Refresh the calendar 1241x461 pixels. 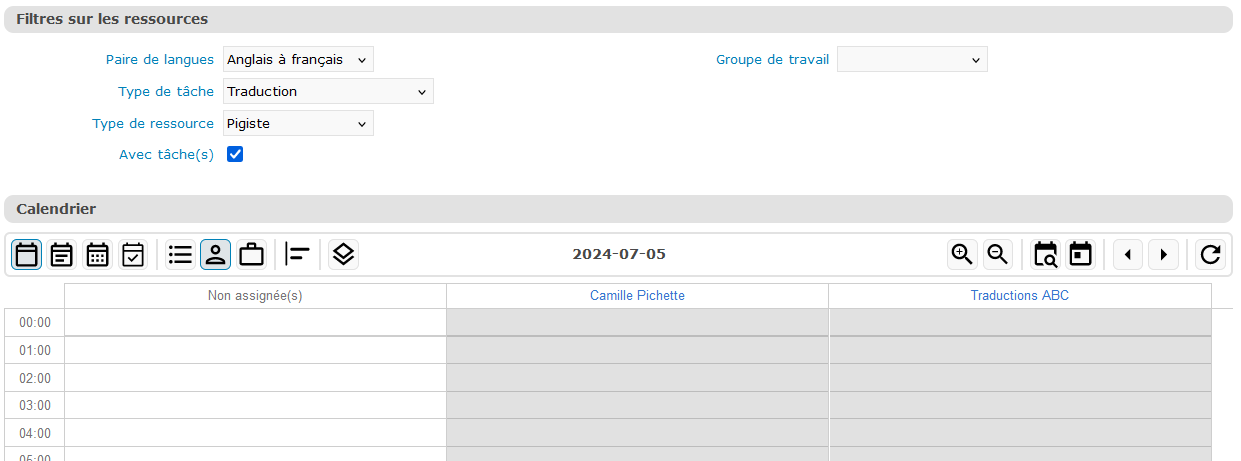click(1210, 255)
